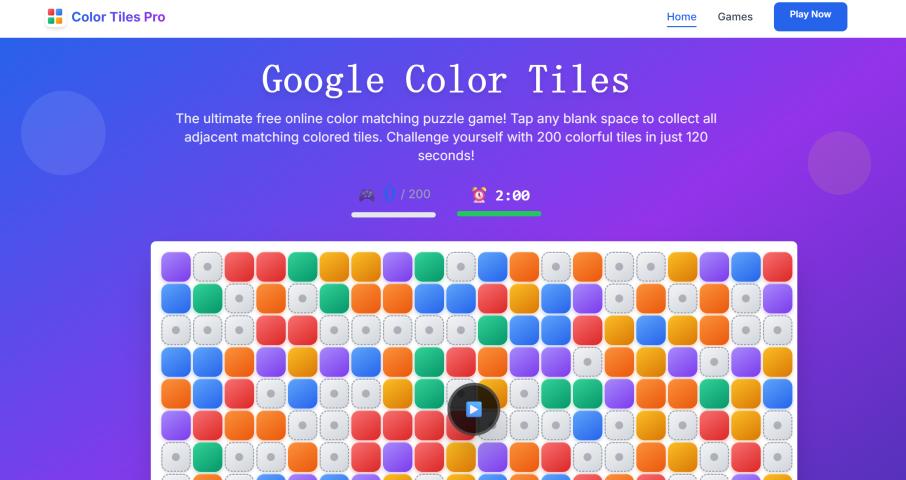Viewport: 906px width, 480px height.
Task: Click the Google Color Tiles heading
Action: click(446, 79)
